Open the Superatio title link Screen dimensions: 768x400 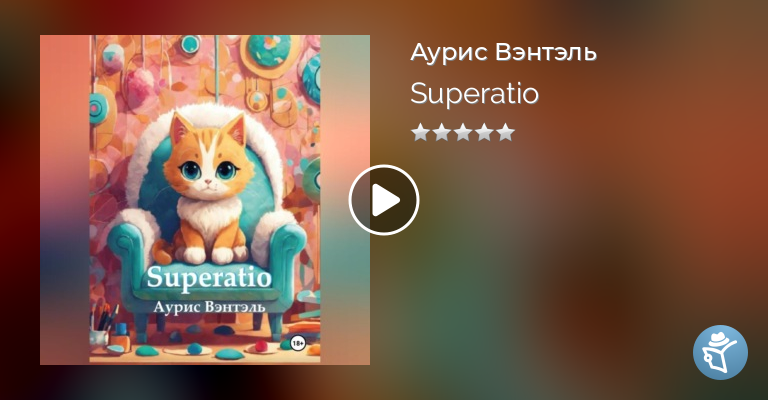pos(474,94)
